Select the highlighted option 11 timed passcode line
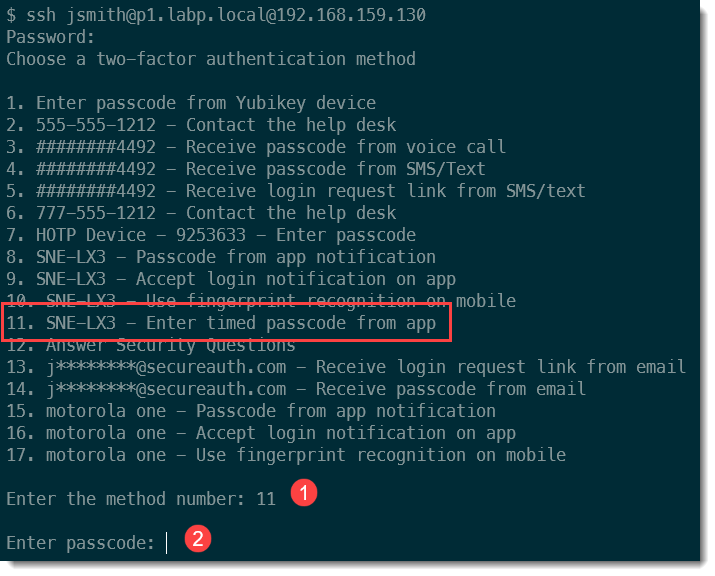Screen dimensions: 715x576 [221, 323]
